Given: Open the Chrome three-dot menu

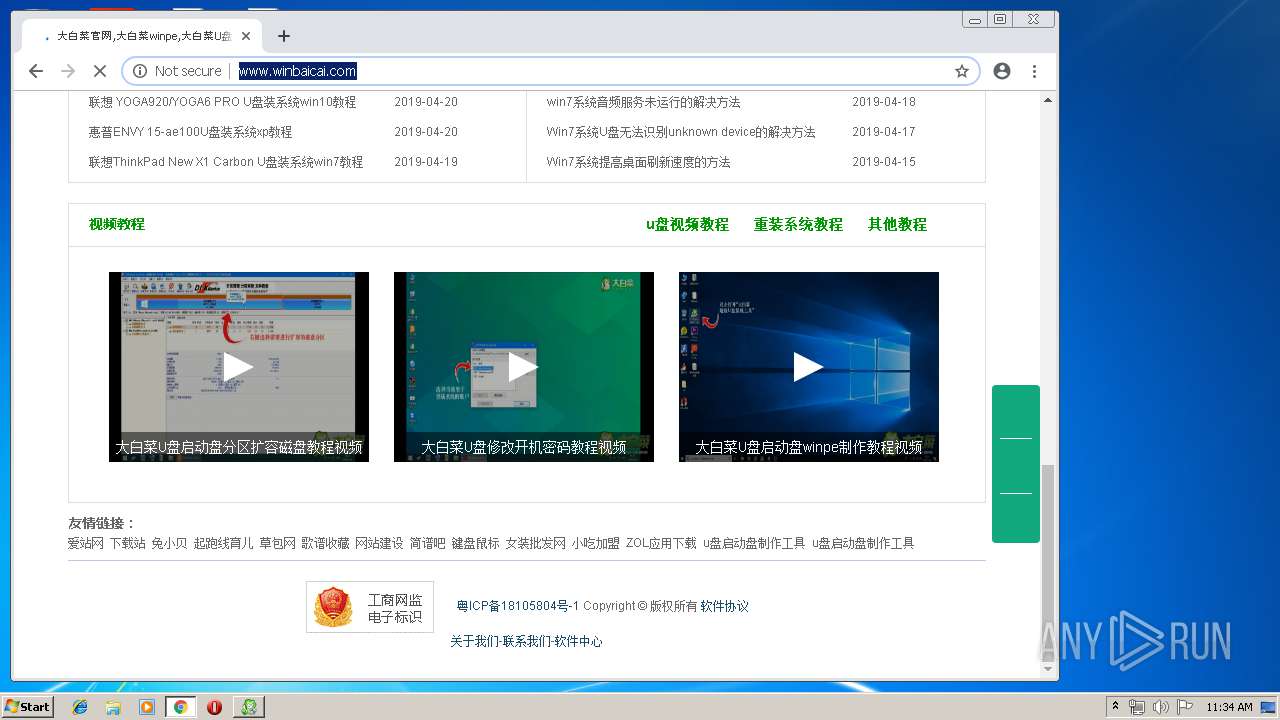Looking at the screenshot, I should pyautogui.click(x=1034, y=71).
